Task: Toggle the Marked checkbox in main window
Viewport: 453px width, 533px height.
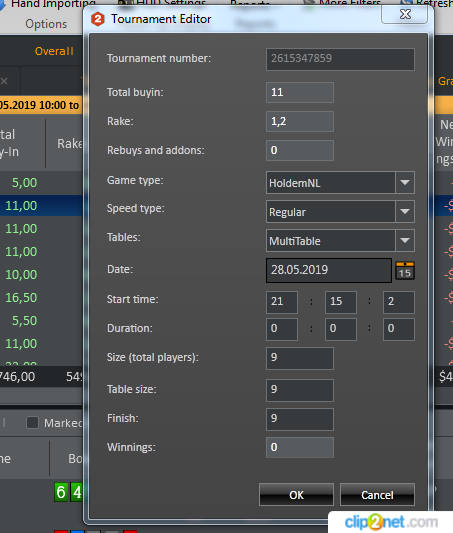Action: (x=33, y=423)
